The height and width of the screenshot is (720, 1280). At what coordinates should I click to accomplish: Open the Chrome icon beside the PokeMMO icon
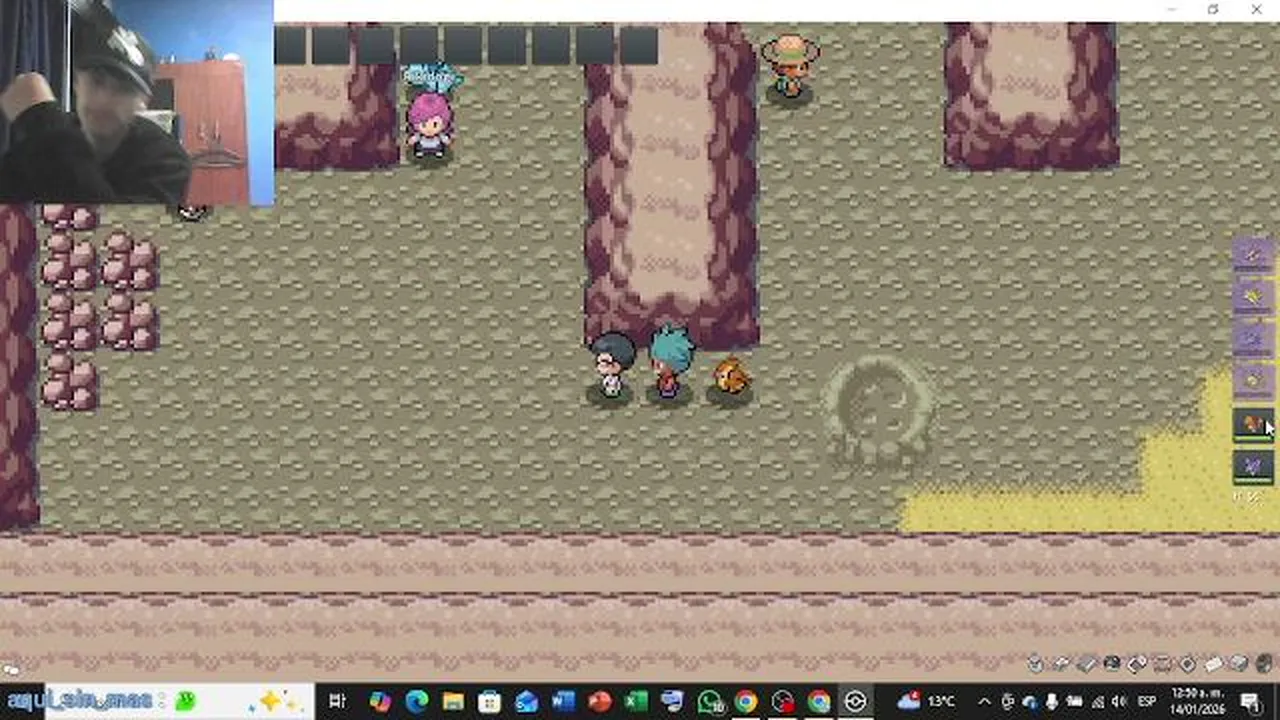(819, 701)
